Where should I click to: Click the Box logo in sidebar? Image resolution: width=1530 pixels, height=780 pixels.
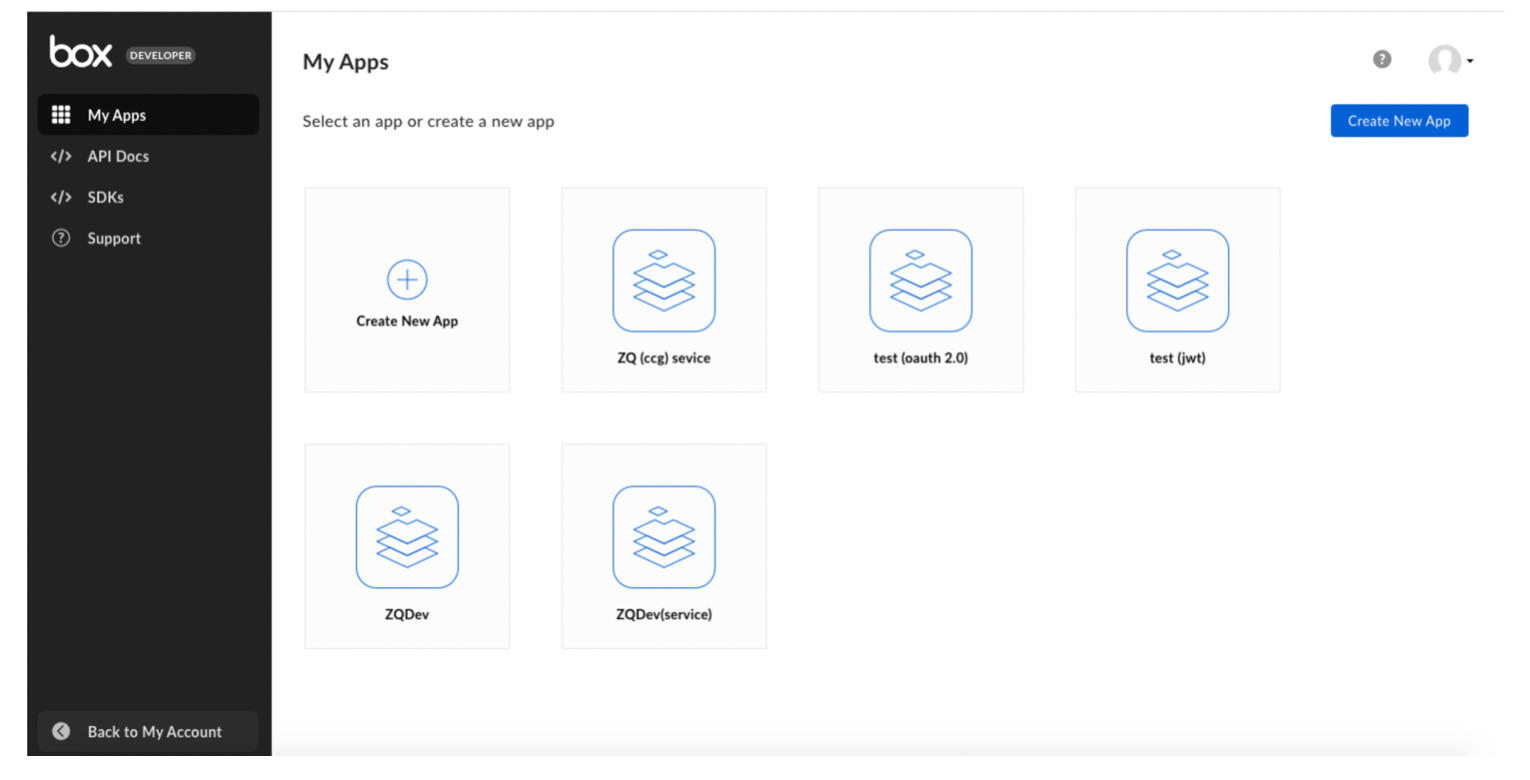click(81, 51)
